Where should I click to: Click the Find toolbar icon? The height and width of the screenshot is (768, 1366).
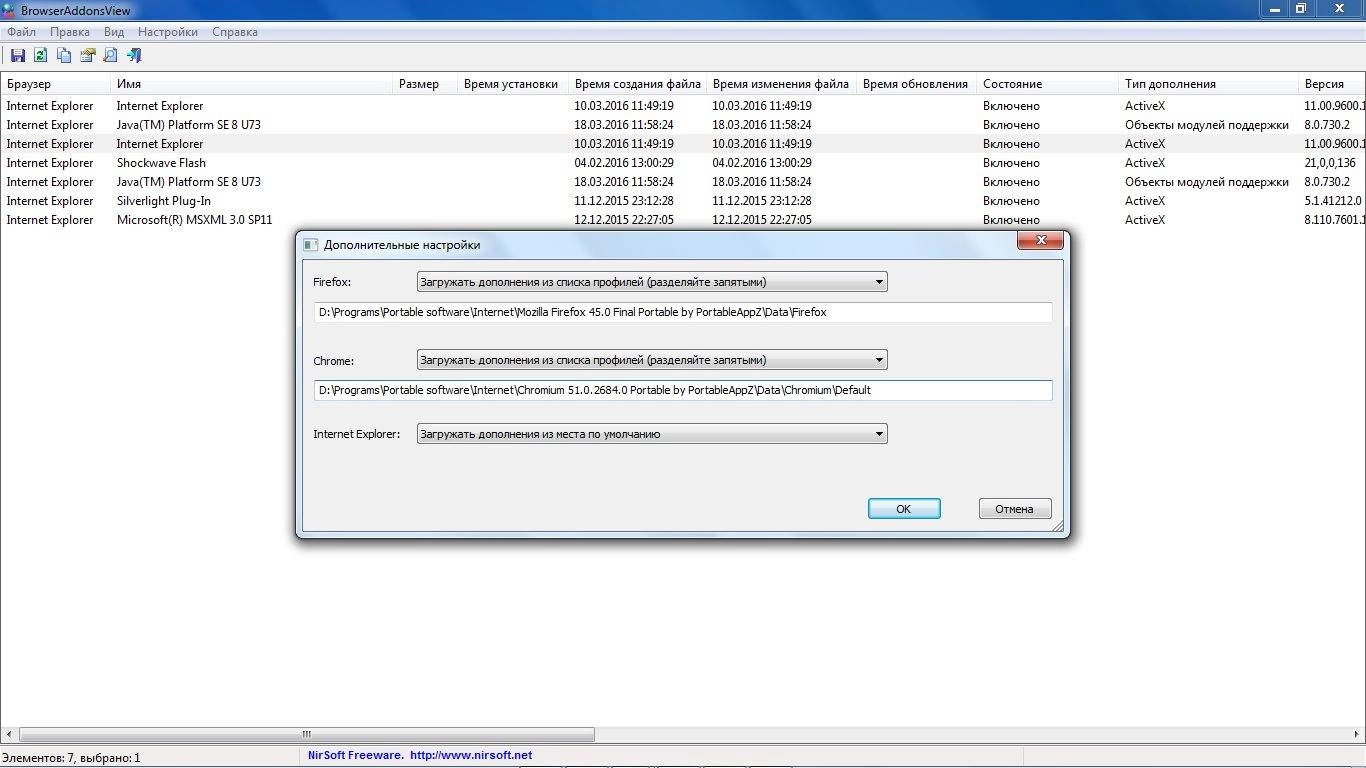pos(111,56)
